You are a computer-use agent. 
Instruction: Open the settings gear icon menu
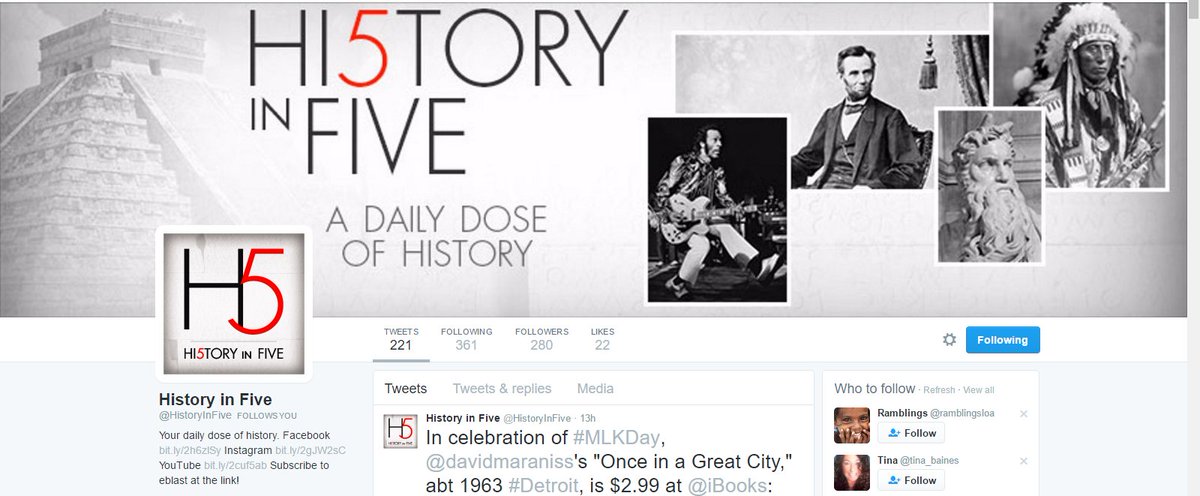950,340
